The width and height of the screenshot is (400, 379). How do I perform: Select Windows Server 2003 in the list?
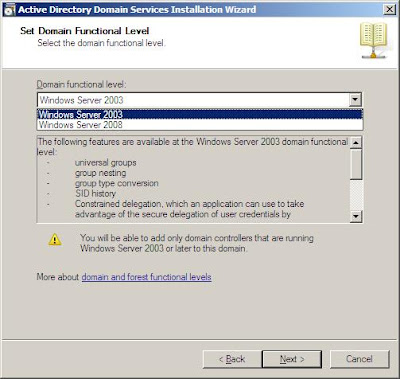point(200,114)
